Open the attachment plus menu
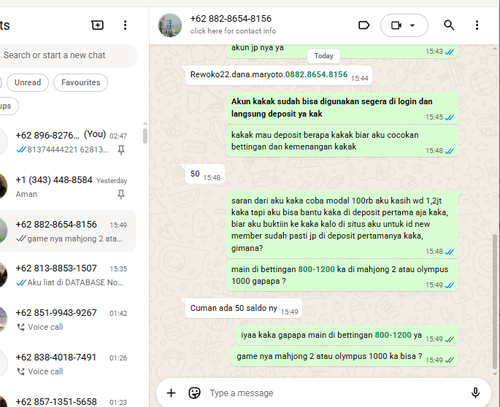This screenshot has width=500, height=407. click(x=171, y=393)
